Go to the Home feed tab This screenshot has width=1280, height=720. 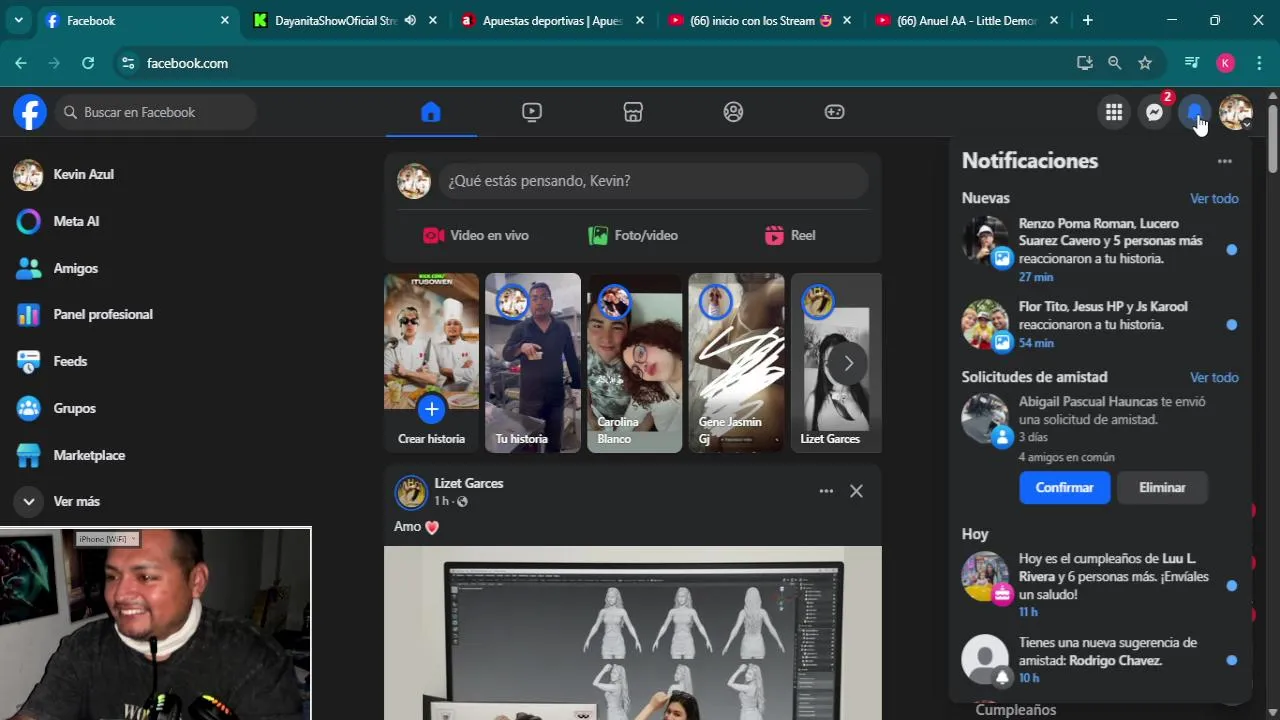(431, 112)
